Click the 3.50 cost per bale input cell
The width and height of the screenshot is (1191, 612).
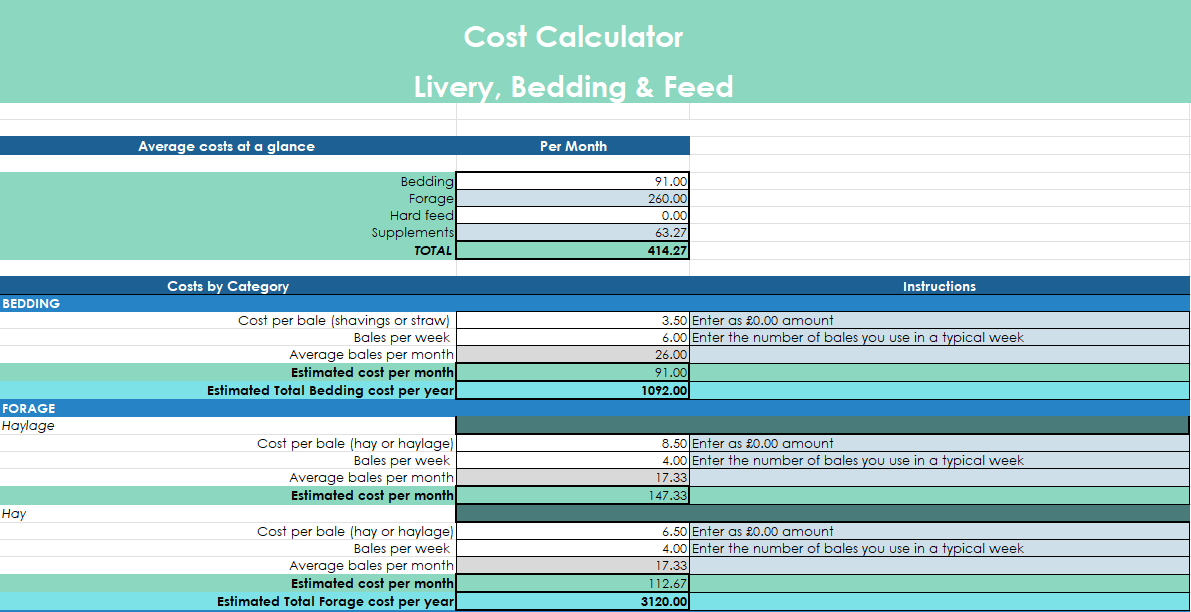573,320
